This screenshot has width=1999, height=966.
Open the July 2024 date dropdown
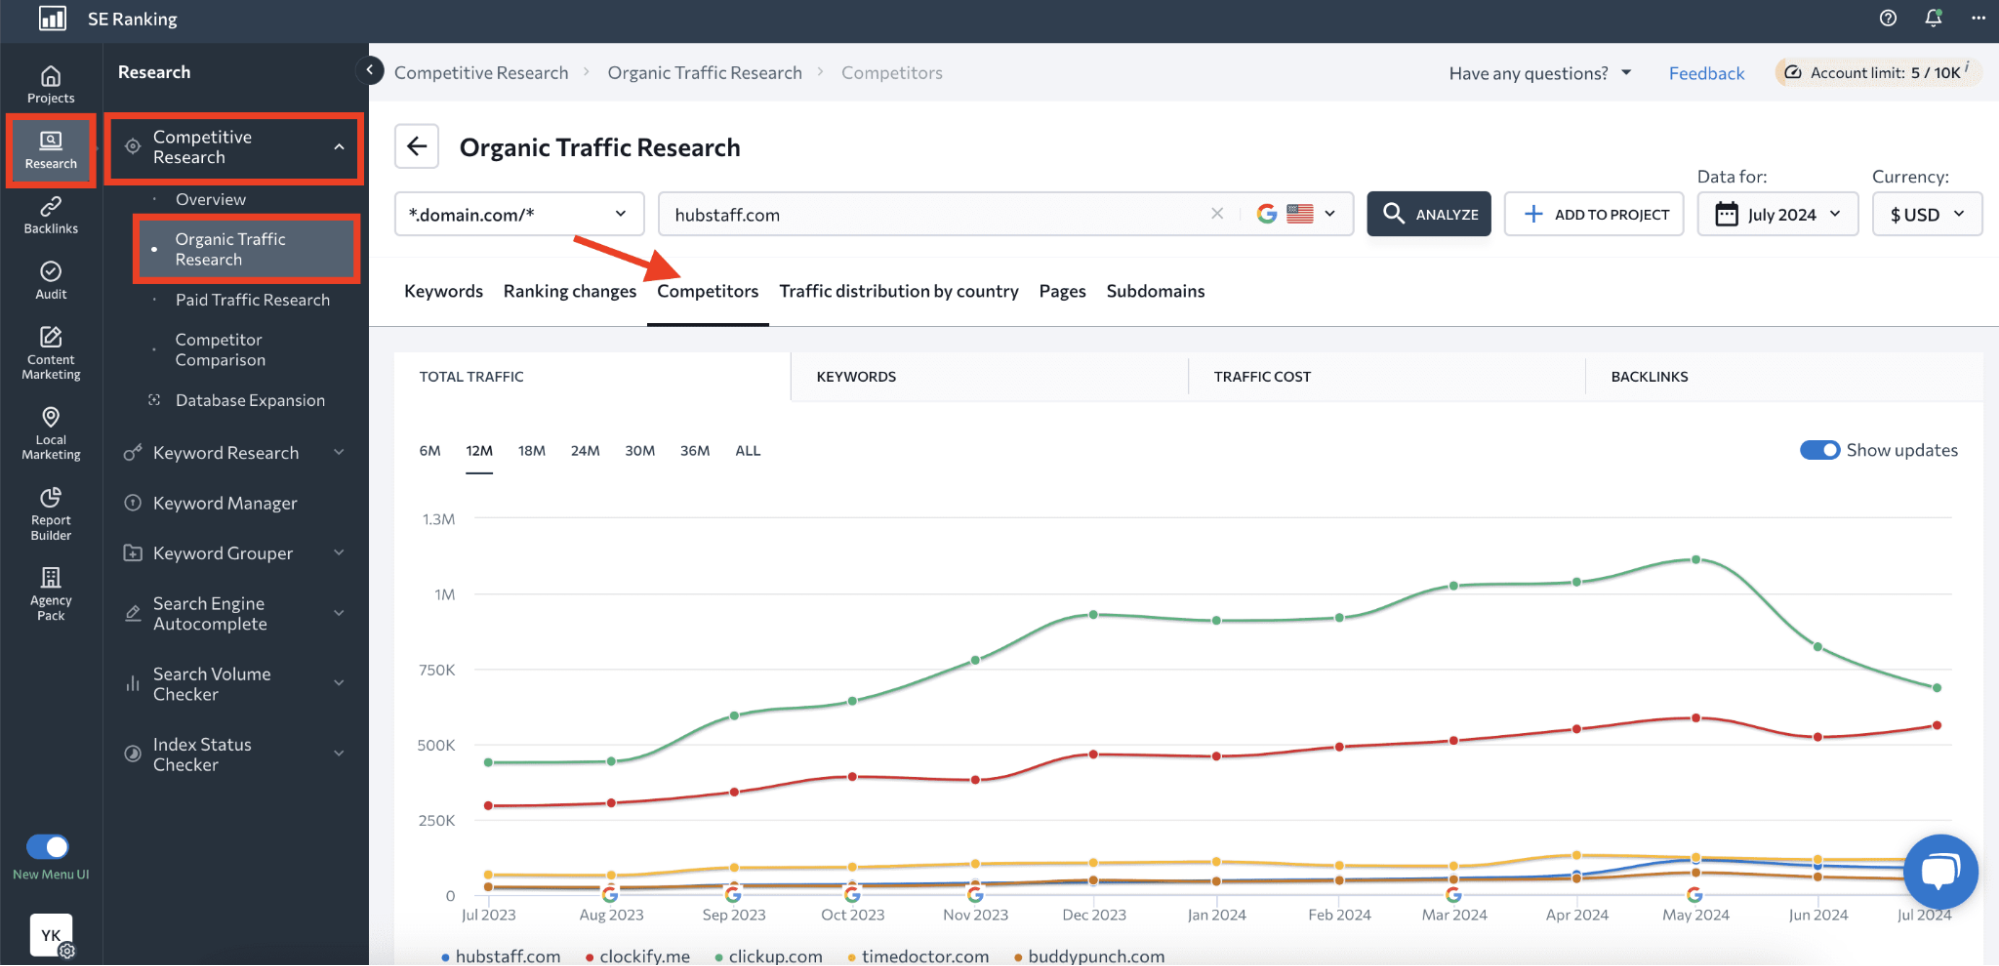click(1777, 214)
